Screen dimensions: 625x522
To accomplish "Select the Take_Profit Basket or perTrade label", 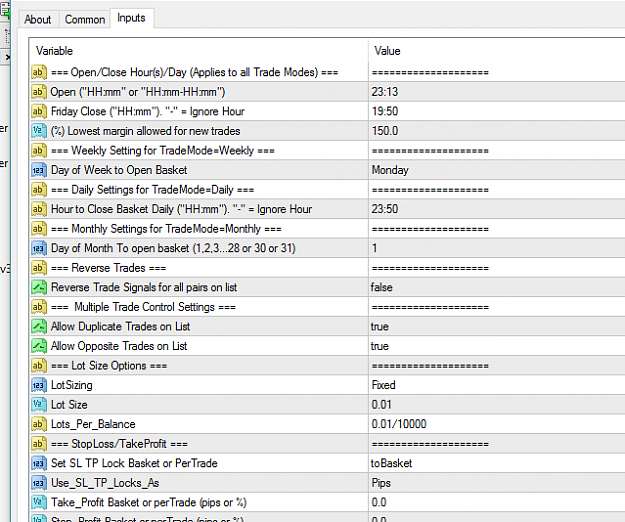I will (149, 503).
